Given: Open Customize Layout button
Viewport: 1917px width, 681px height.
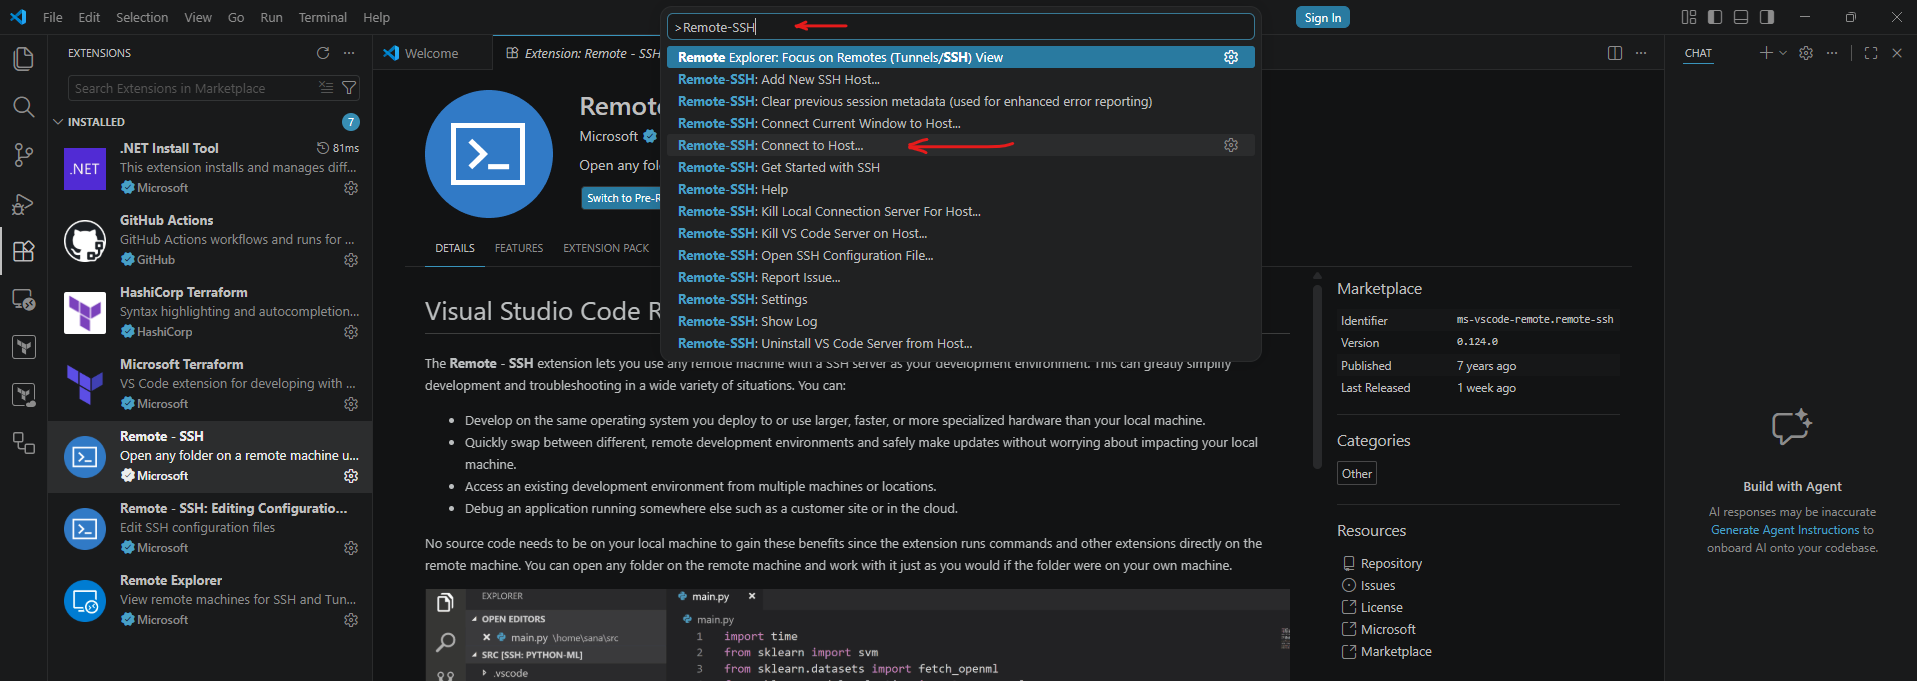Looking at the screenshot, I should click(x=1689, y=17).
